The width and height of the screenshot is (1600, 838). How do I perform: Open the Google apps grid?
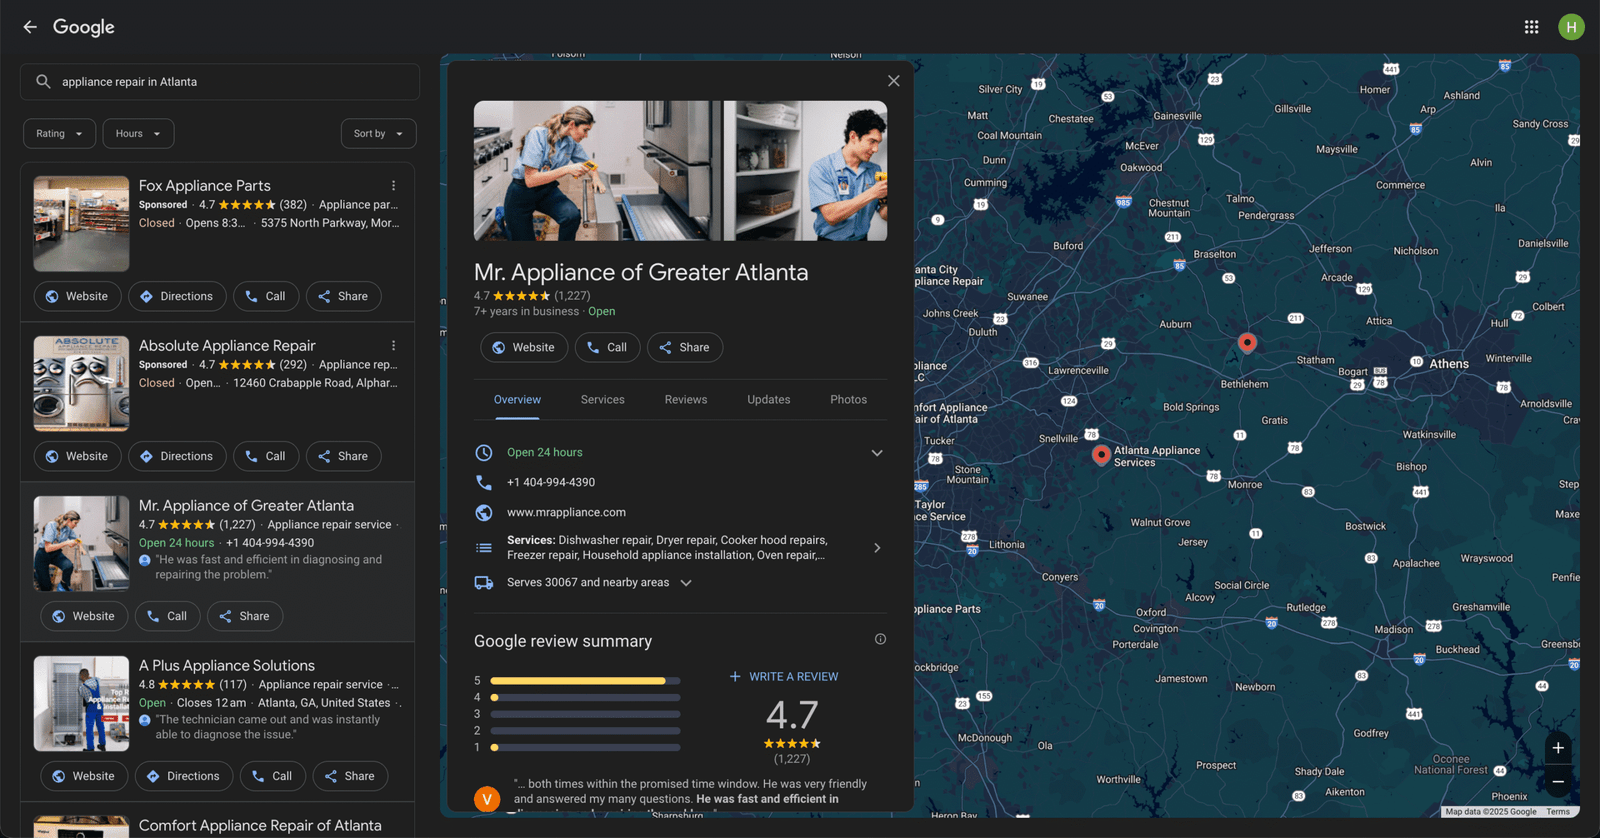(1531, 27)
